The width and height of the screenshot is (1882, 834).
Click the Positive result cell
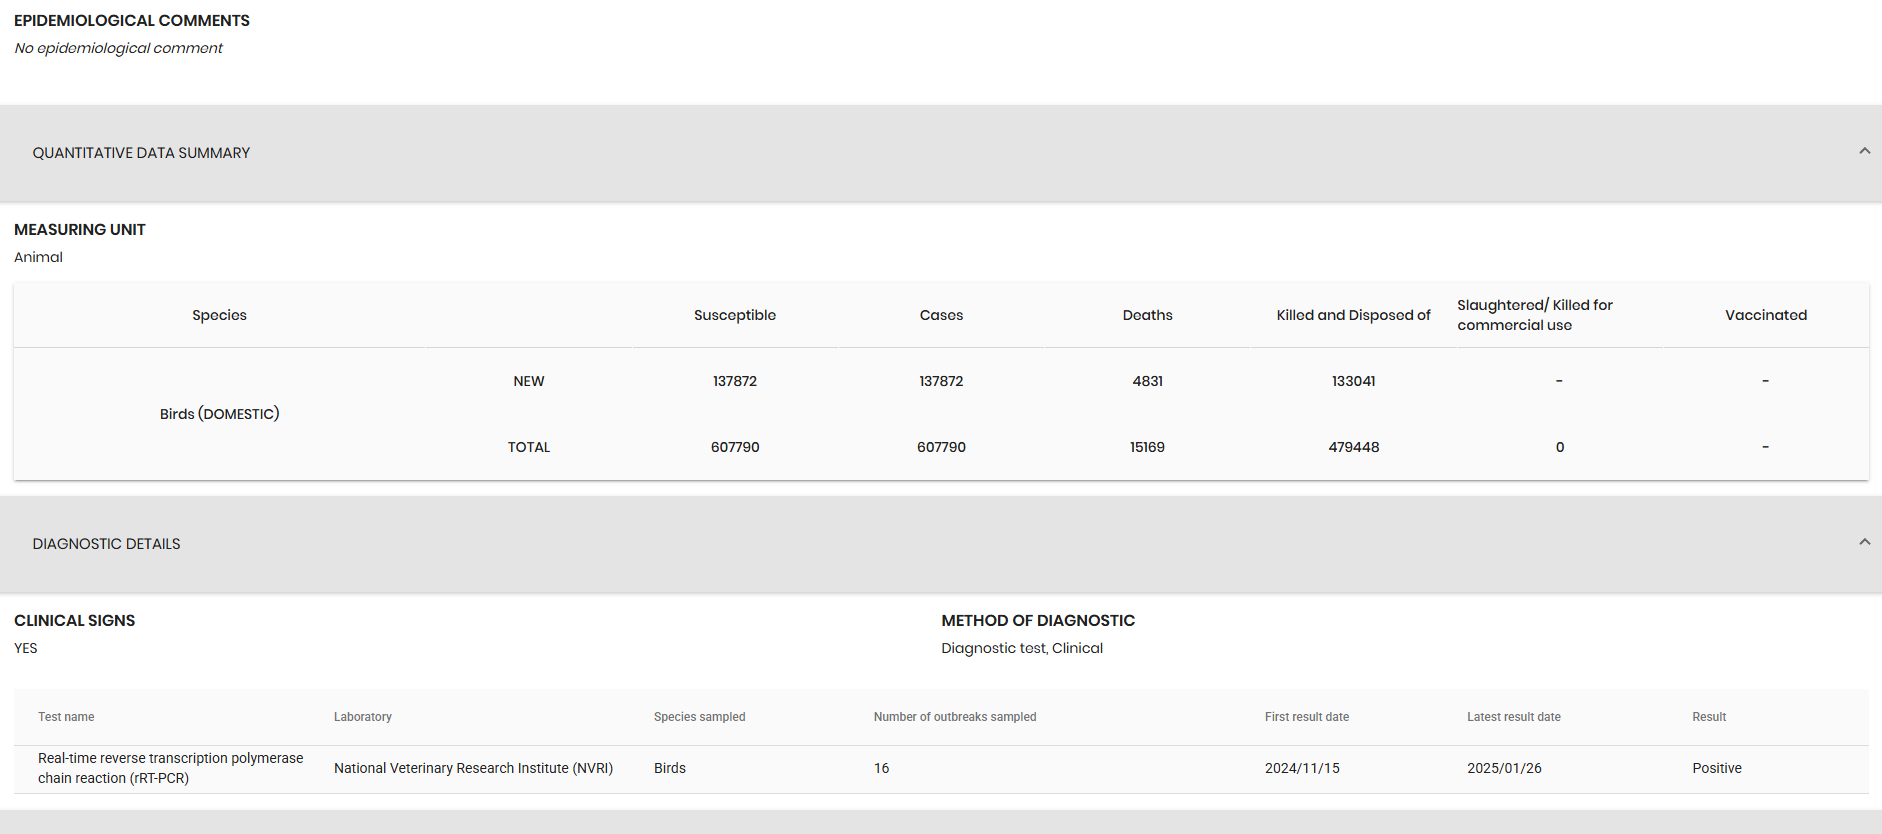tap(1716, 768)
